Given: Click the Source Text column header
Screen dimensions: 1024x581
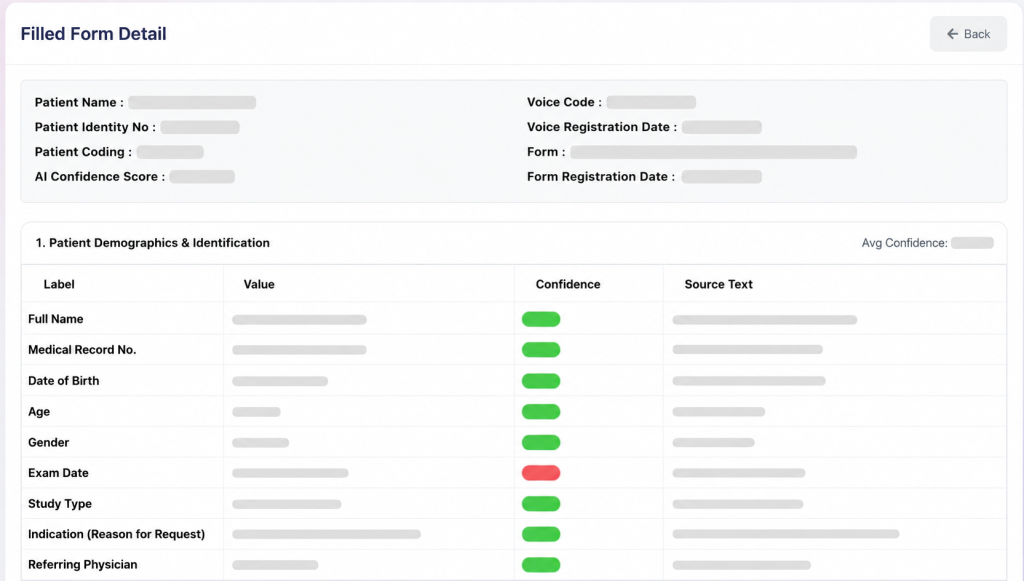Looking at the screenshot, I should tap(718, 284).
